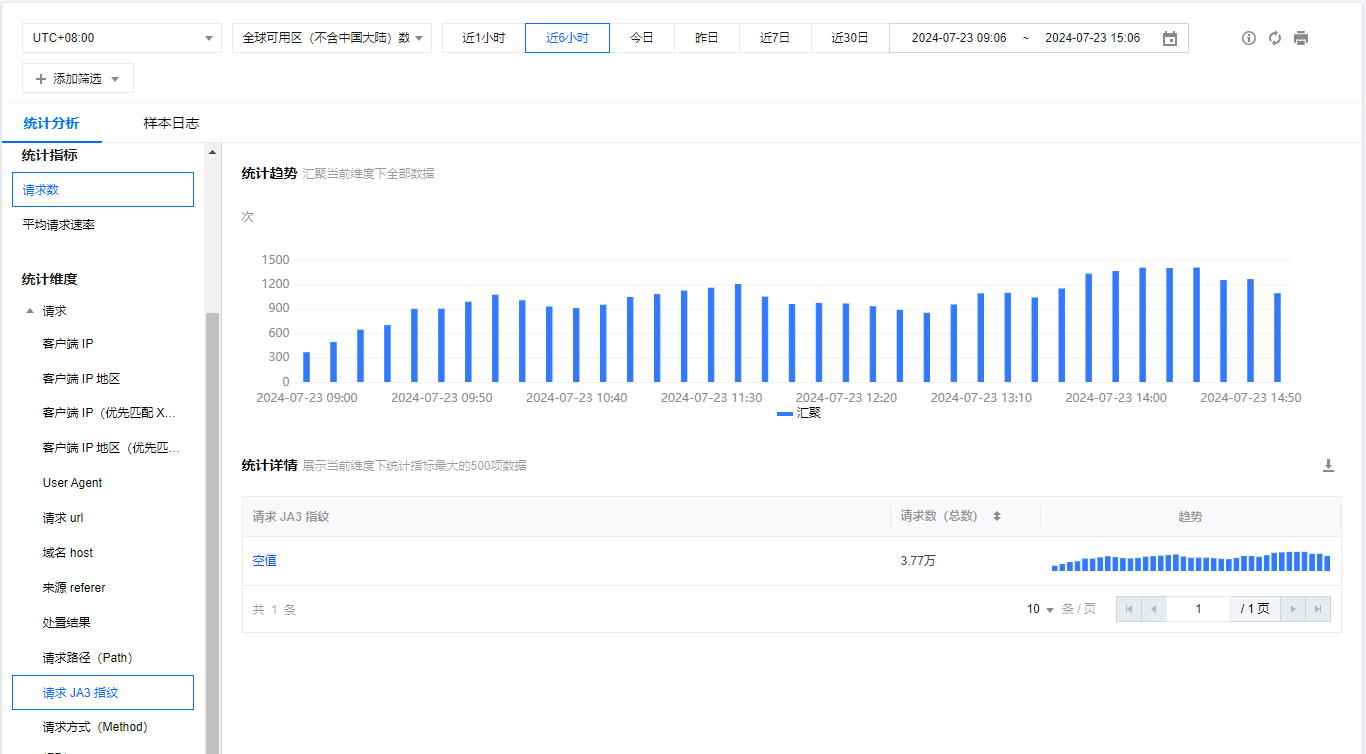The width and height of the screenshot is (1366, 754).
Task: Select the 统计分析 tab
Action: pyautogui.click(x=51, y=123)
